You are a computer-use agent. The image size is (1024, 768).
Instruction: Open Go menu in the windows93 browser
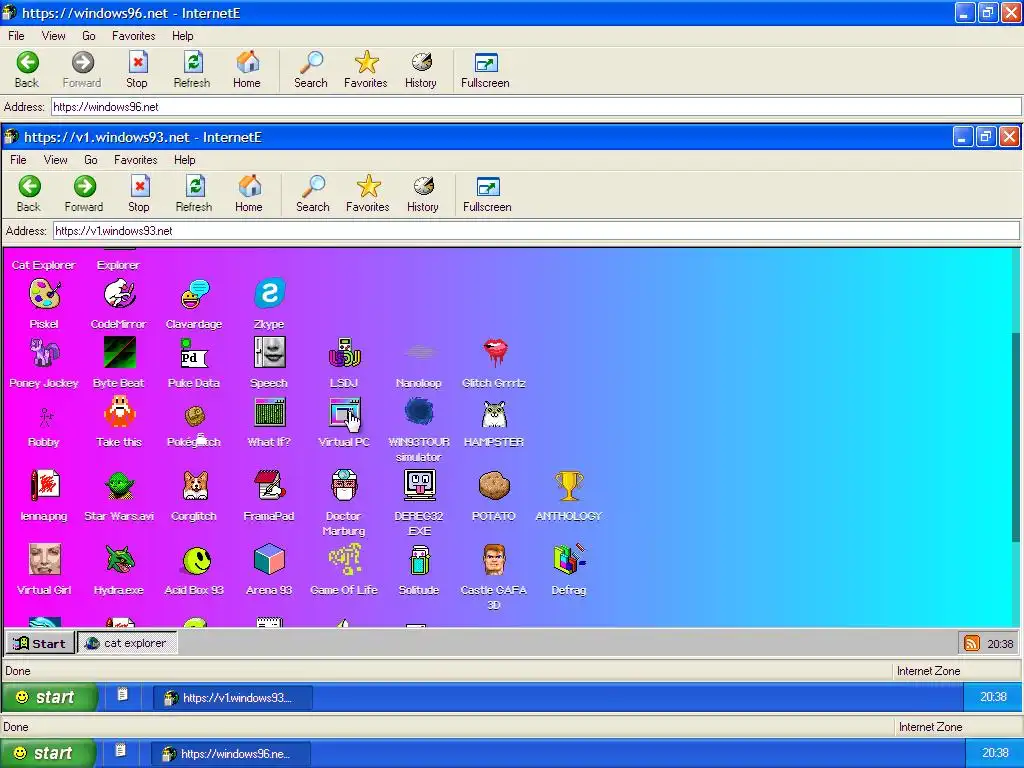coord(91,160)
